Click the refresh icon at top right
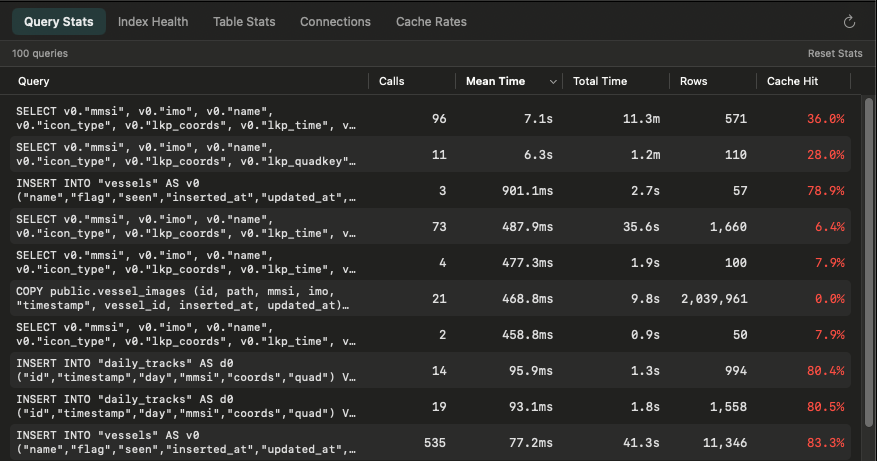The width and height of the screenshot is (877, 461). pos(849,22)
